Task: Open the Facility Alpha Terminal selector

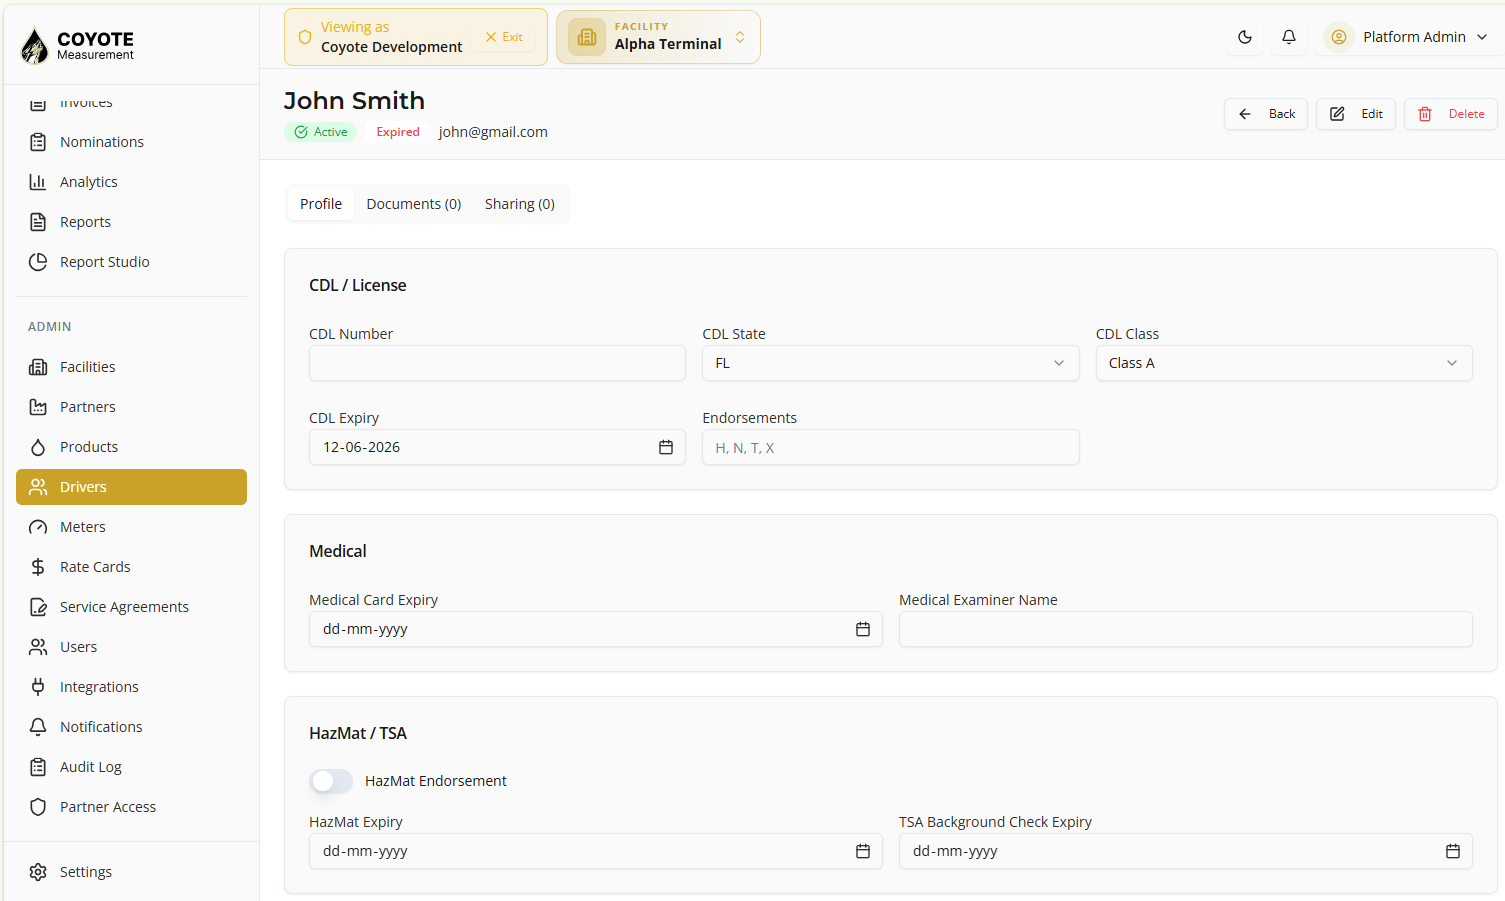Action: coord(658,37)
